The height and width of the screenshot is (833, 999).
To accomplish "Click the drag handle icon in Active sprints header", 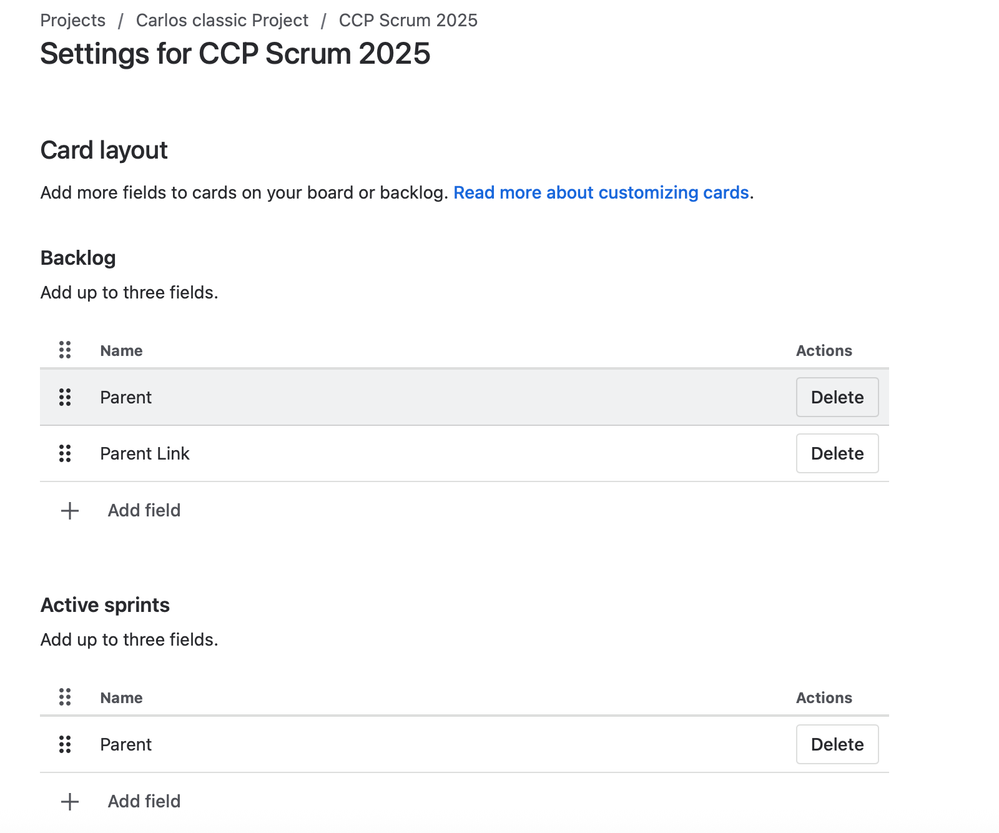I will (x=65, y=697).
